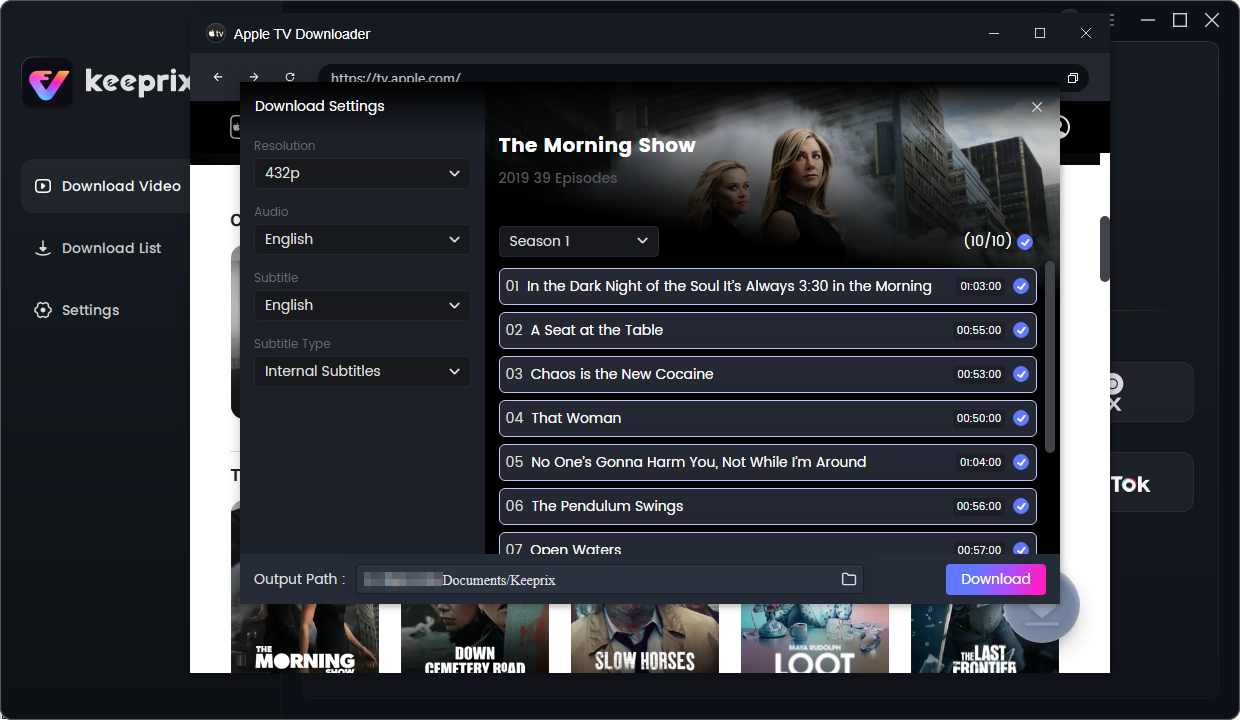Reload the tv.apple.com page
This screenshot has height=720, width=1240.
point(290,77)
